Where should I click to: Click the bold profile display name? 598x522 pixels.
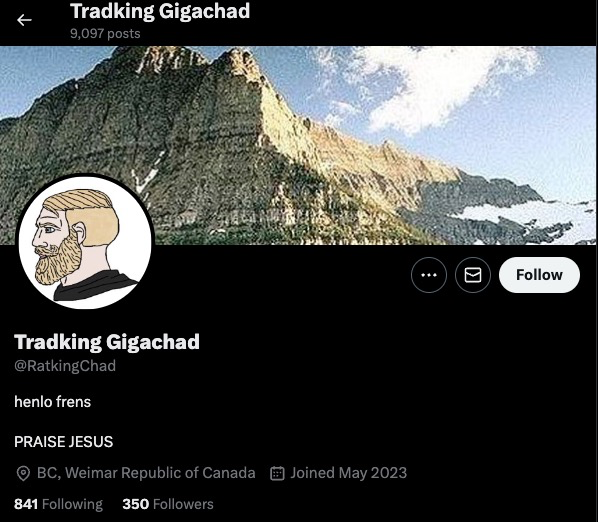[x=107, y=342]
